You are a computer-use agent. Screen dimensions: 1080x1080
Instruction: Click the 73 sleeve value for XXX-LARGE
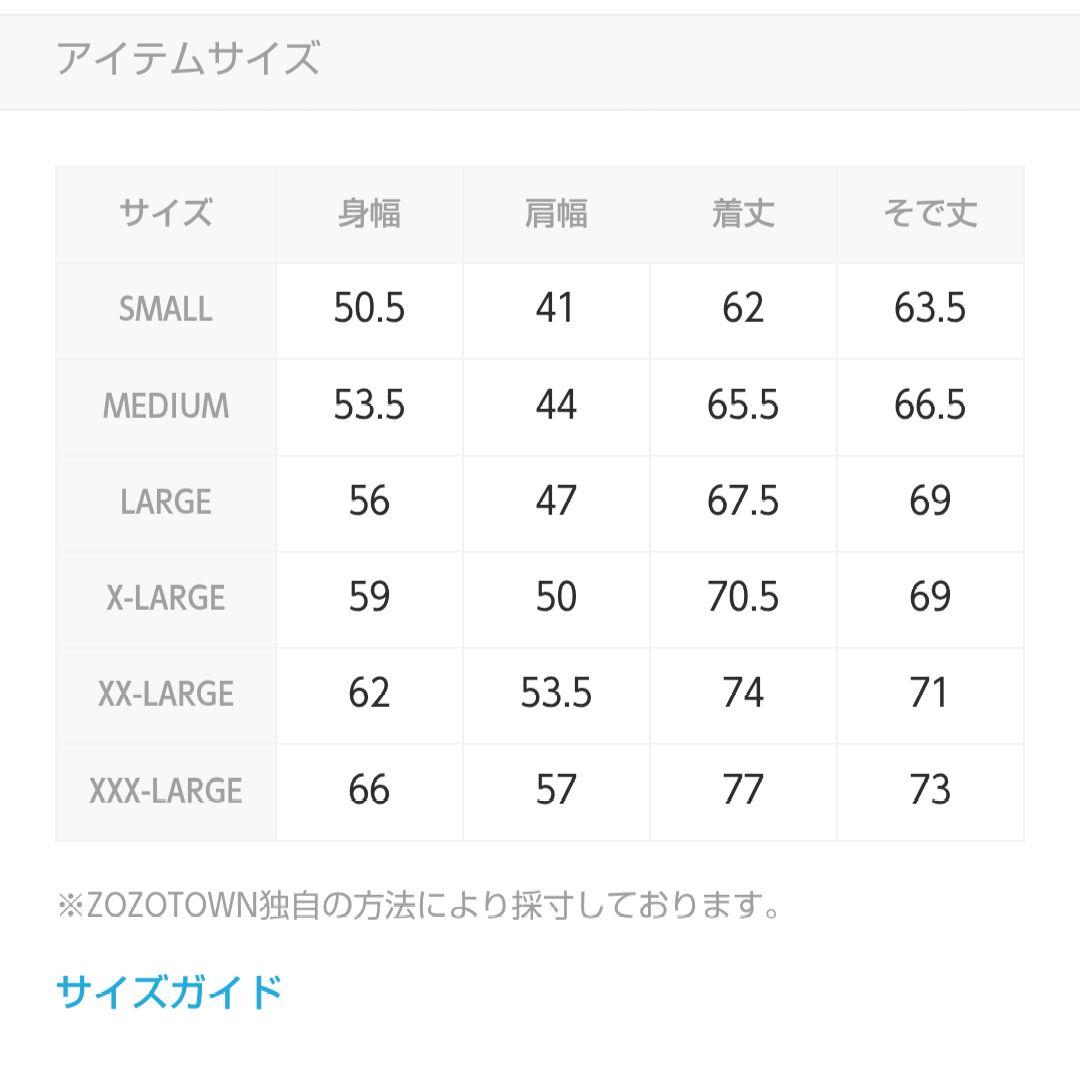930,789
